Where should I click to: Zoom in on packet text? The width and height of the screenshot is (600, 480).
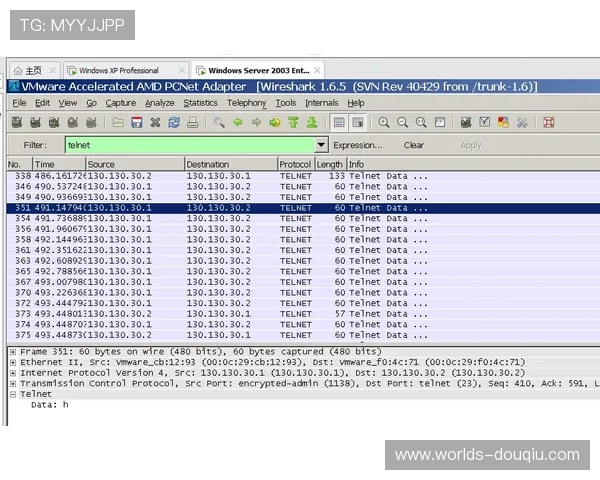point(384,122)
